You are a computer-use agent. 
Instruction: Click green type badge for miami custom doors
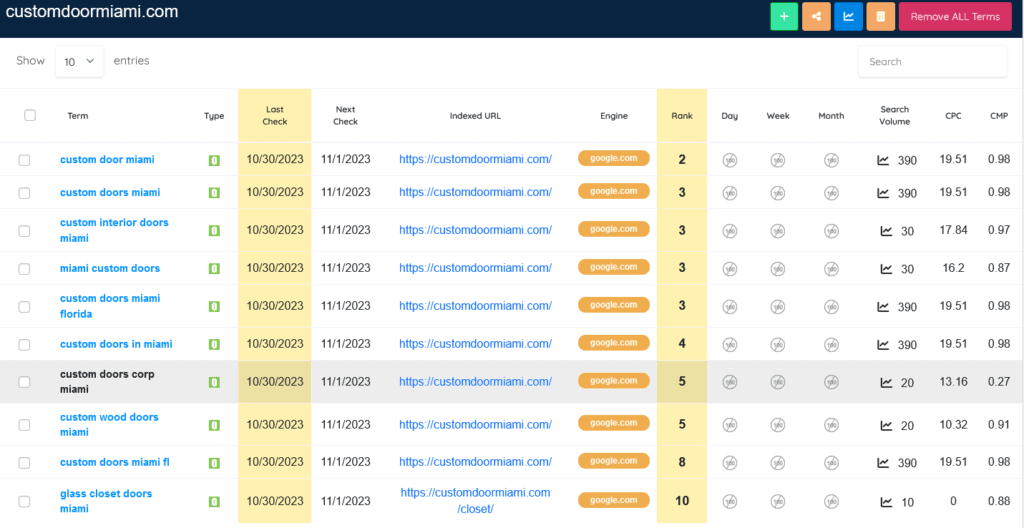[x=214, y=268]
